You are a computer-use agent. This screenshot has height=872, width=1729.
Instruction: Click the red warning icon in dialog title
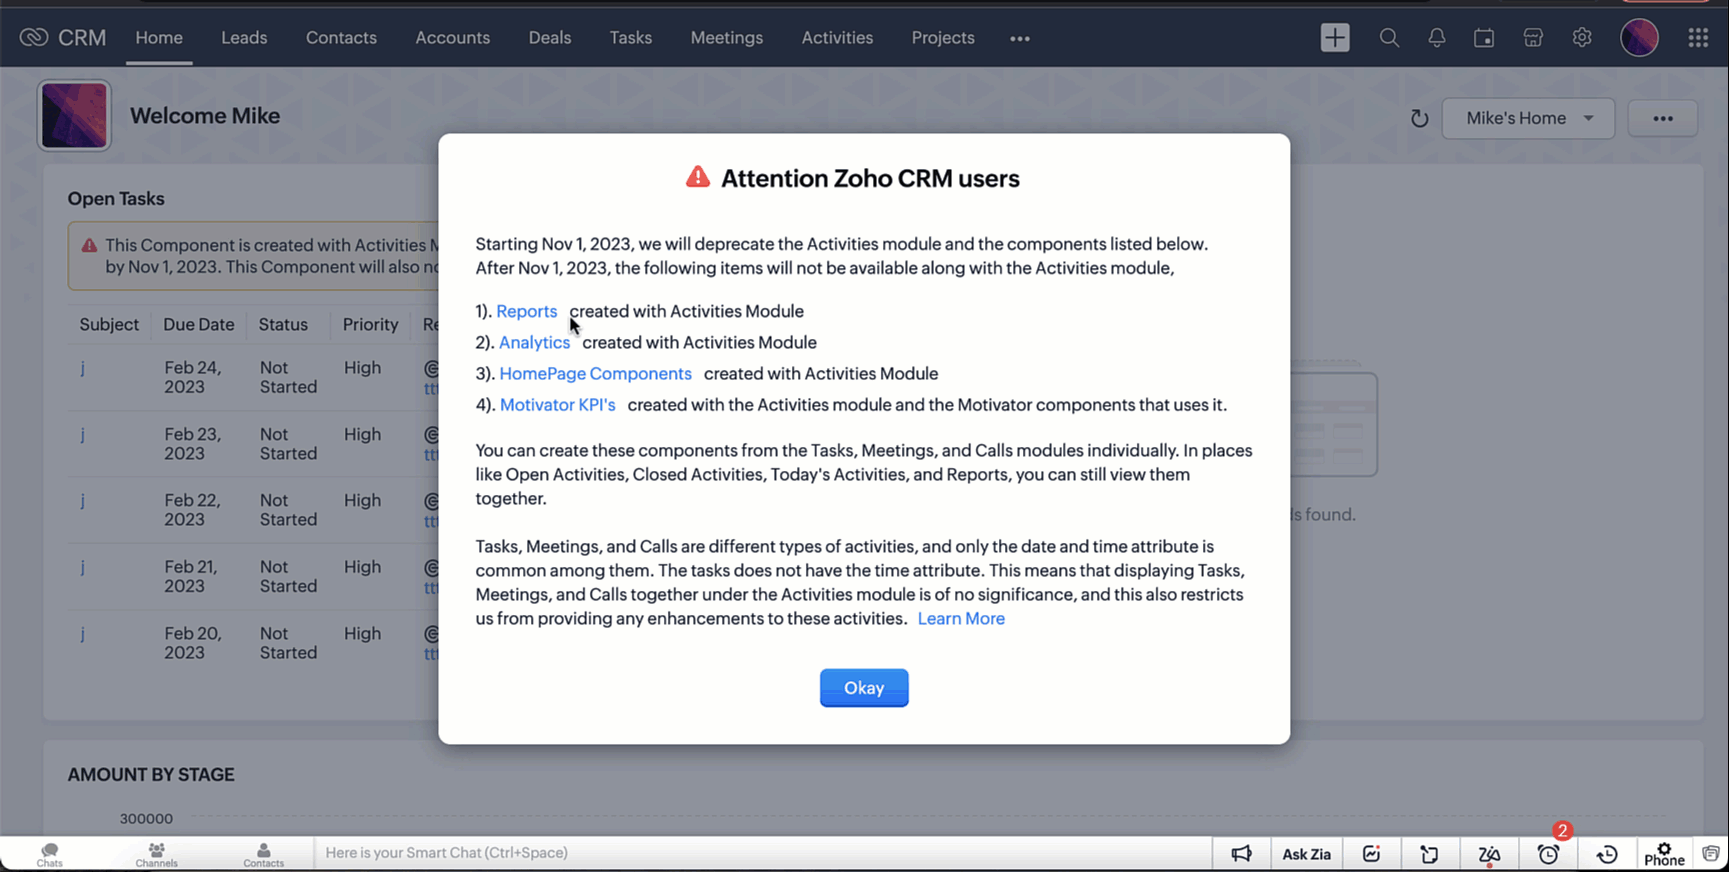(698, 178)
